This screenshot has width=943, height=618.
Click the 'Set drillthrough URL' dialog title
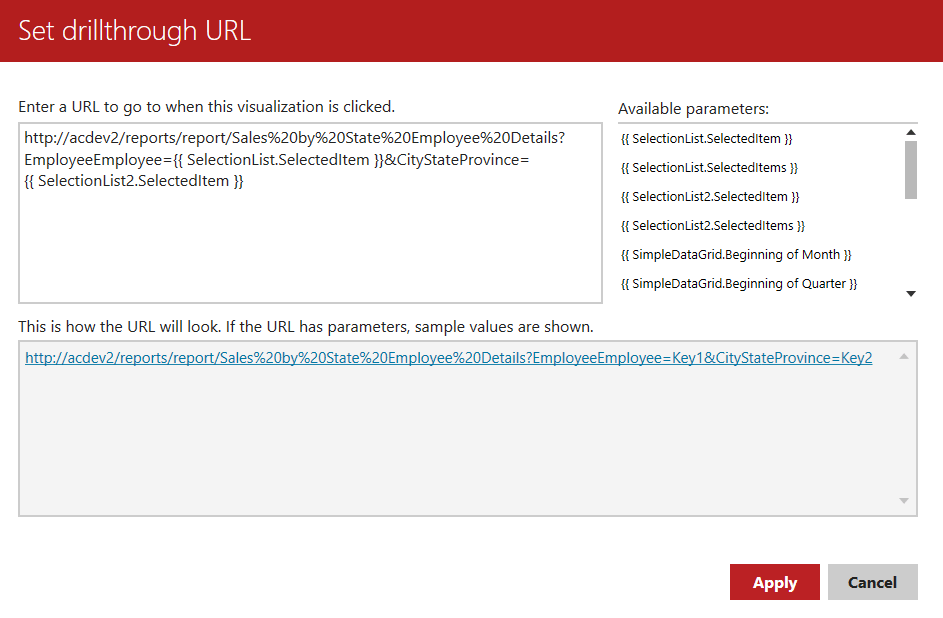(x=134, y=31)
